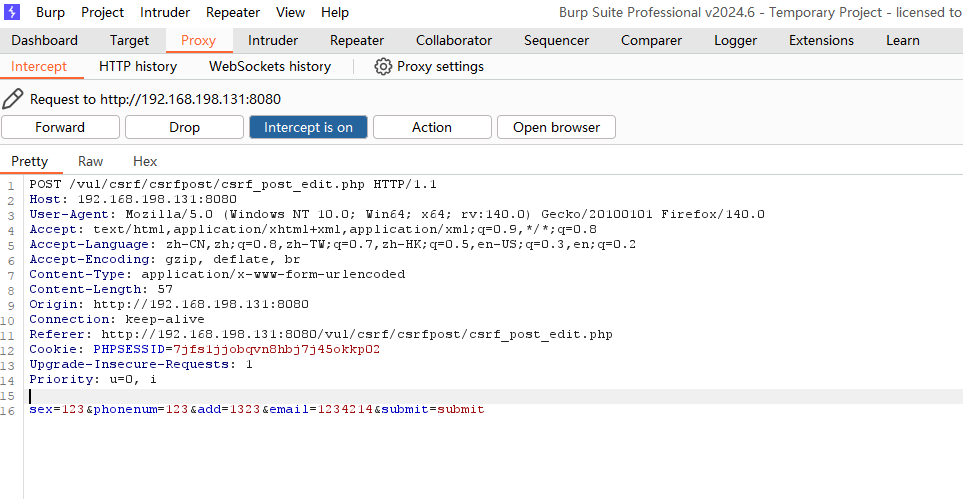This screenshot has width=963, height=499.
Task: Click the Request to http://192.168.198.131:8080 label
Action: (155, 100)
